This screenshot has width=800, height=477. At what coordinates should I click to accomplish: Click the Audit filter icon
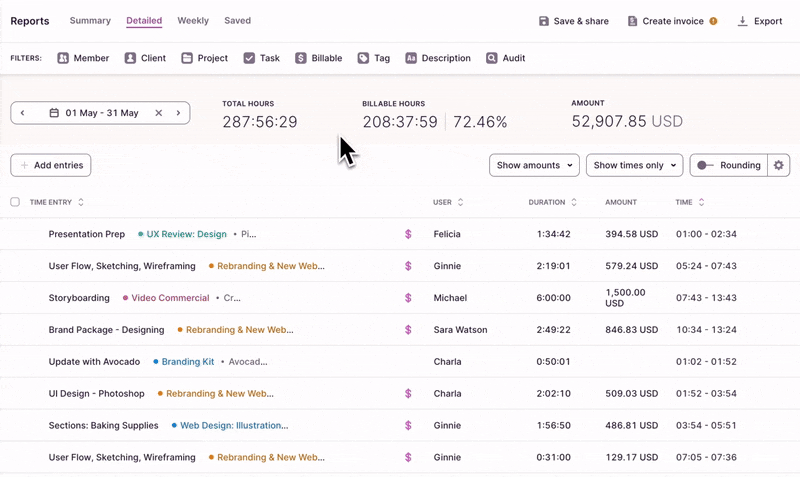click(492, 58)
